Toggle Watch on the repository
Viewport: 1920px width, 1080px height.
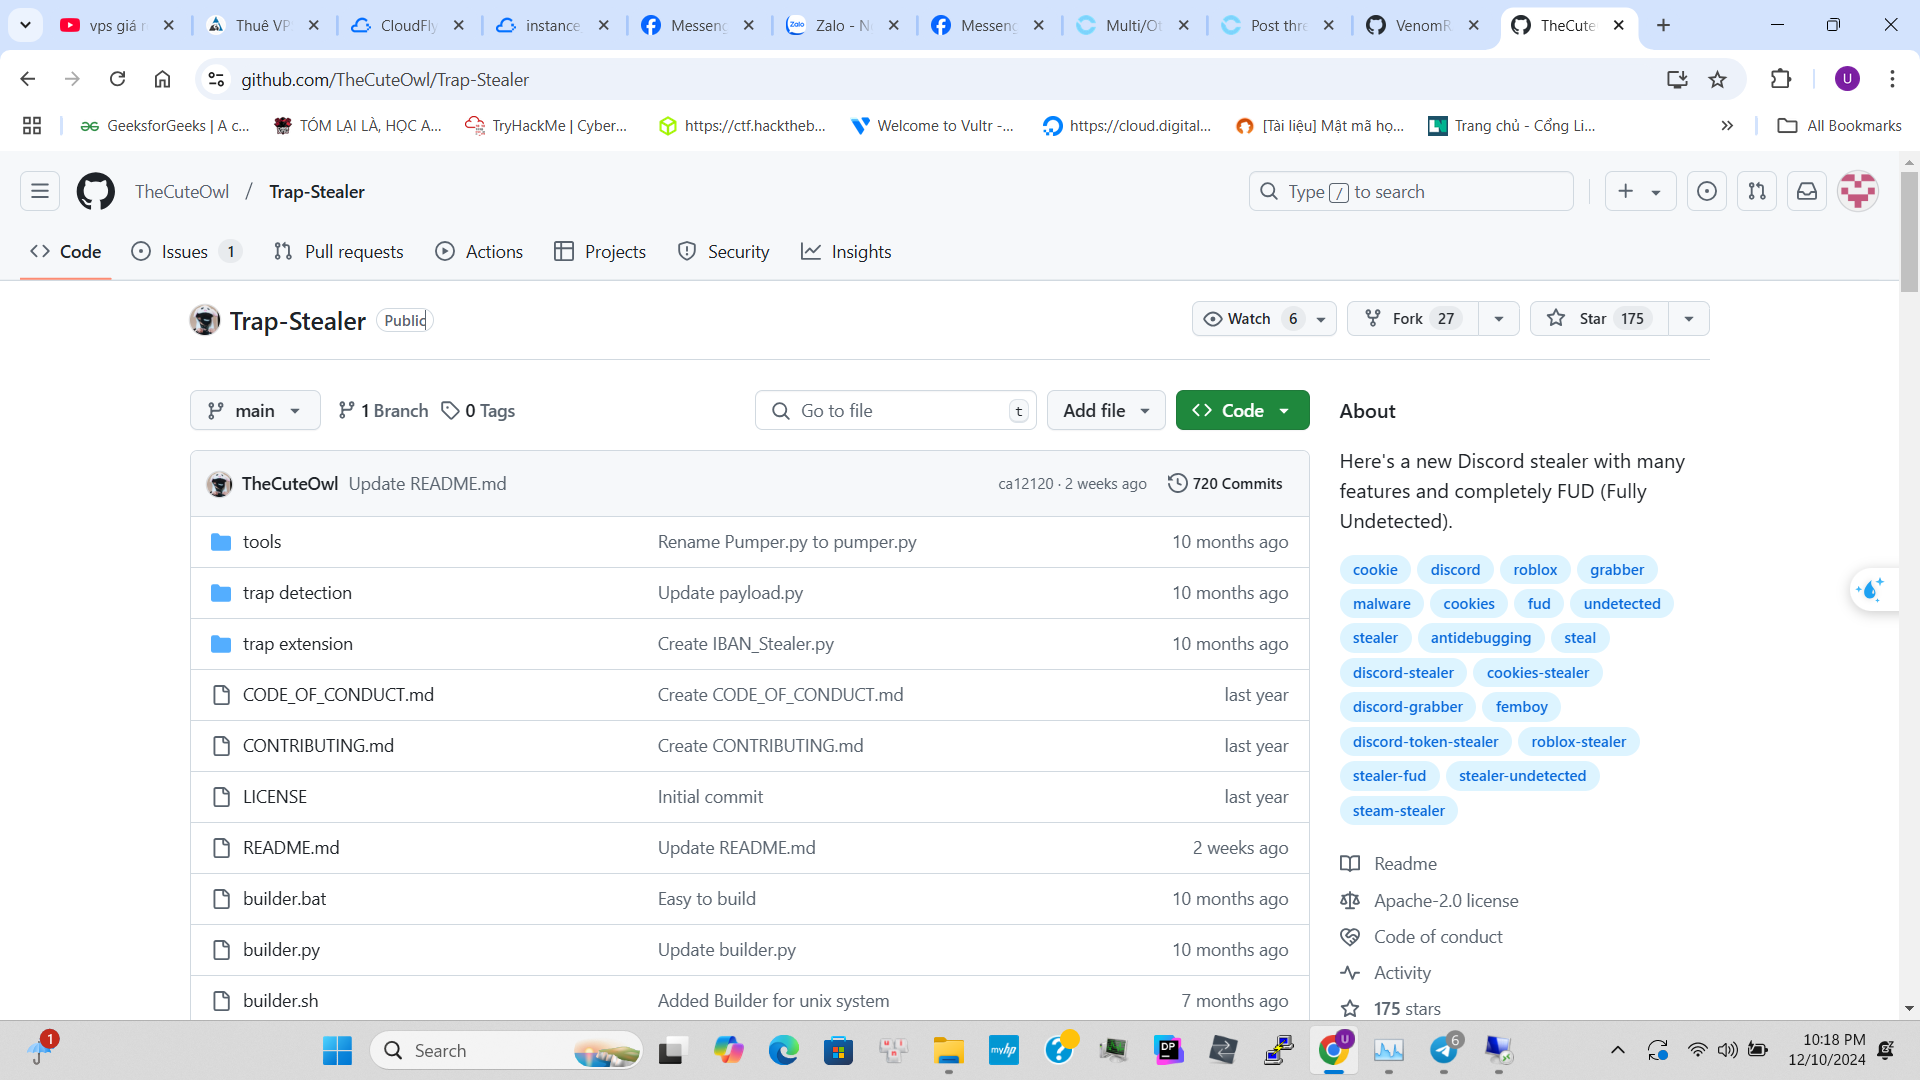point(1250,318)
